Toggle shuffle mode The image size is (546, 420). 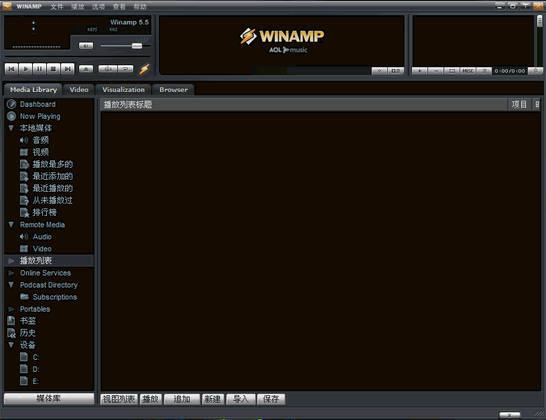tap(108, 69)
